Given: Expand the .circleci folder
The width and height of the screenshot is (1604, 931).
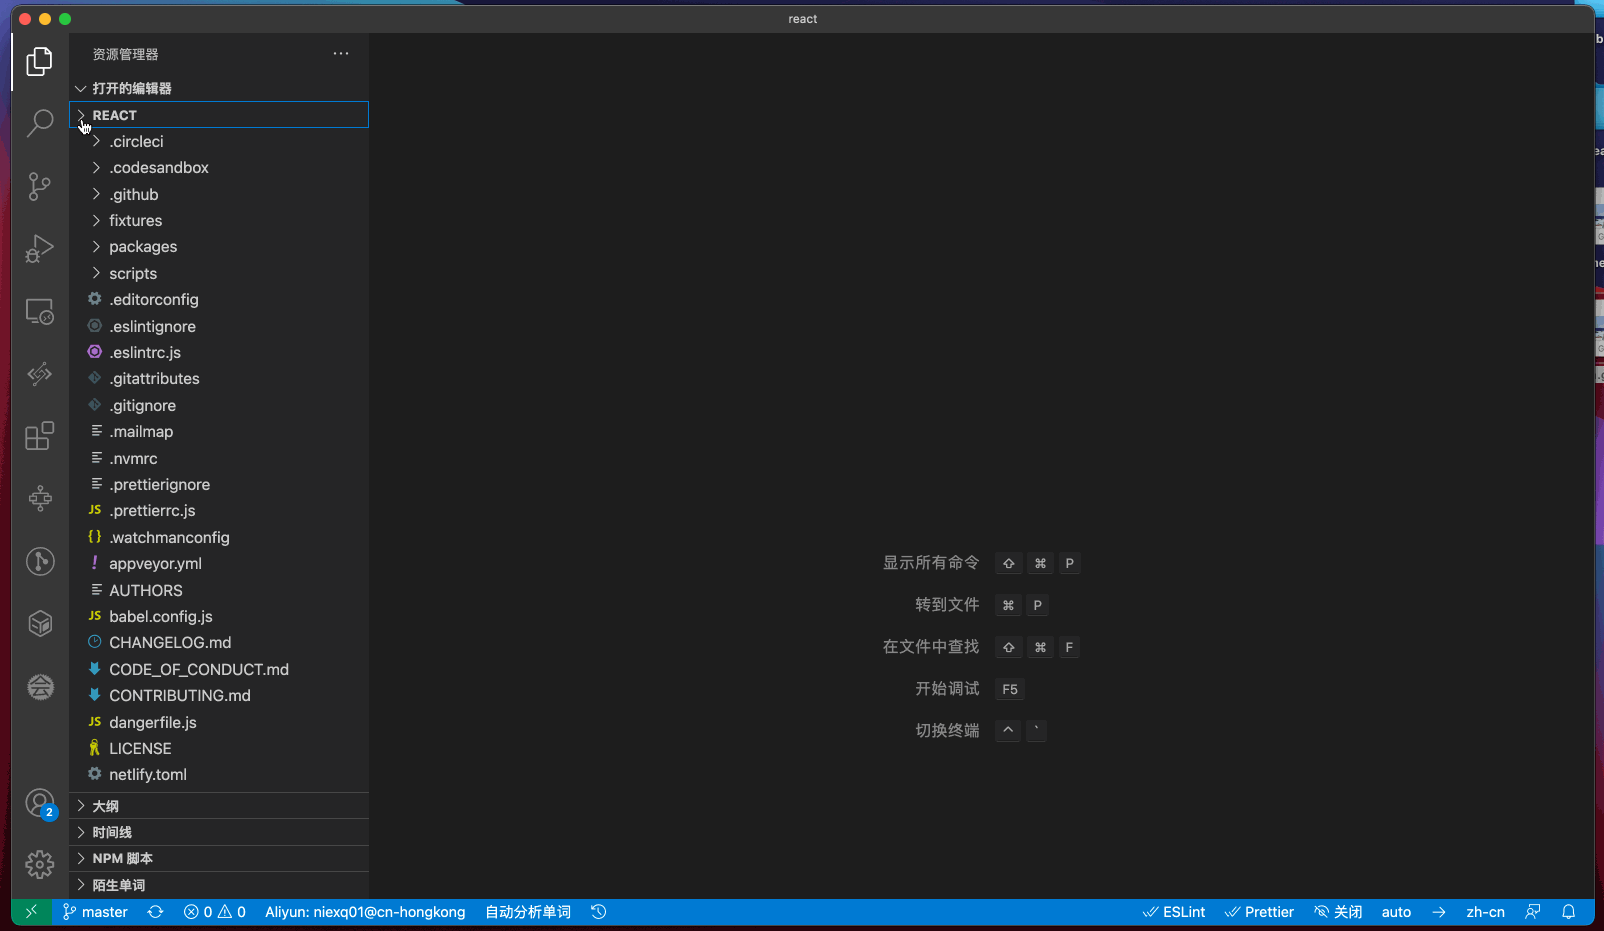Looking at the screenshot, I should [219, 141].
